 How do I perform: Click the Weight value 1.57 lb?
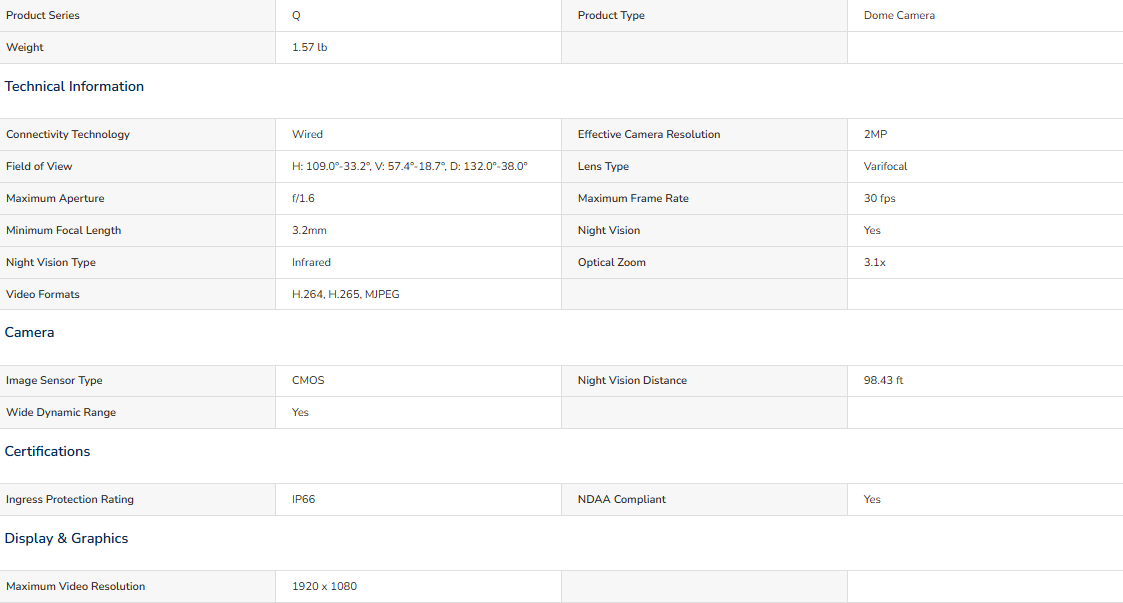click(309, 47)
